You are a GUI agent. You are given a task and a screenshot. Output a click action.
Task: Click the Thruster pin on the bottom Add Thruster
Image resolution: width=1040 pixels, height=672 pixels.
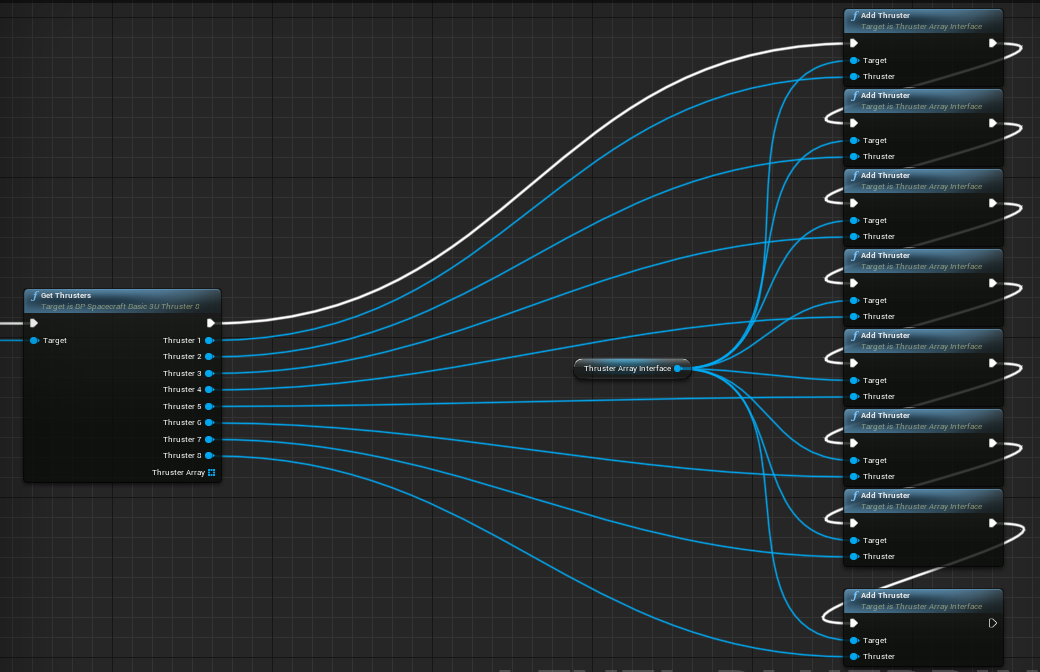(854, 656)
